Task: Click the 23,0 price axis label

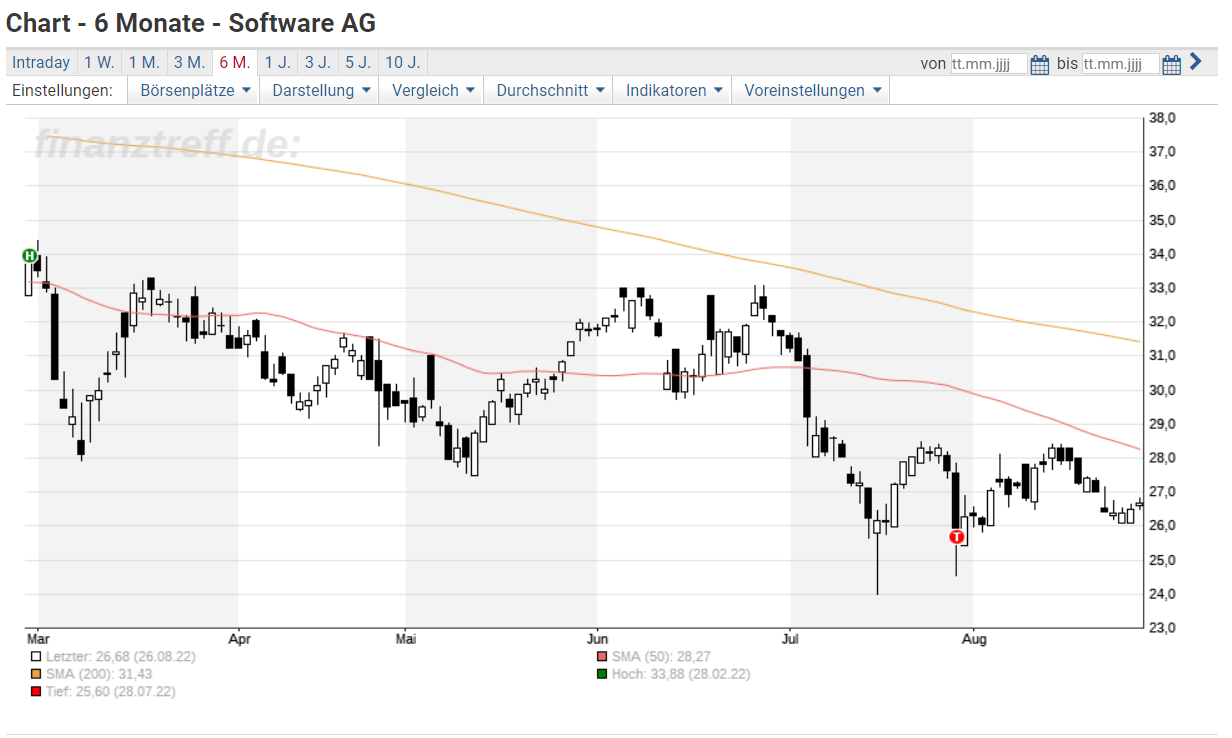Action: tap(1162, 628)
